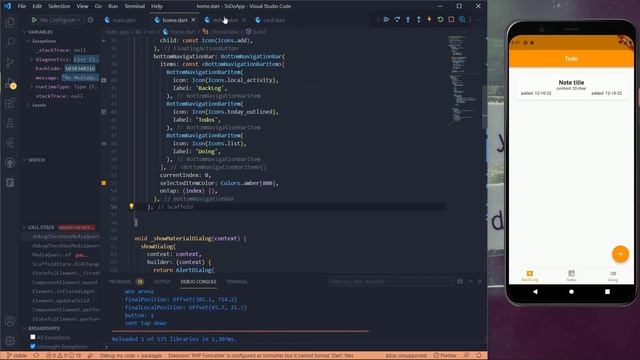Trigger Hot Reload lightning icon
Image resolution: width=640 pixels, height=360 pixels.
429,20
